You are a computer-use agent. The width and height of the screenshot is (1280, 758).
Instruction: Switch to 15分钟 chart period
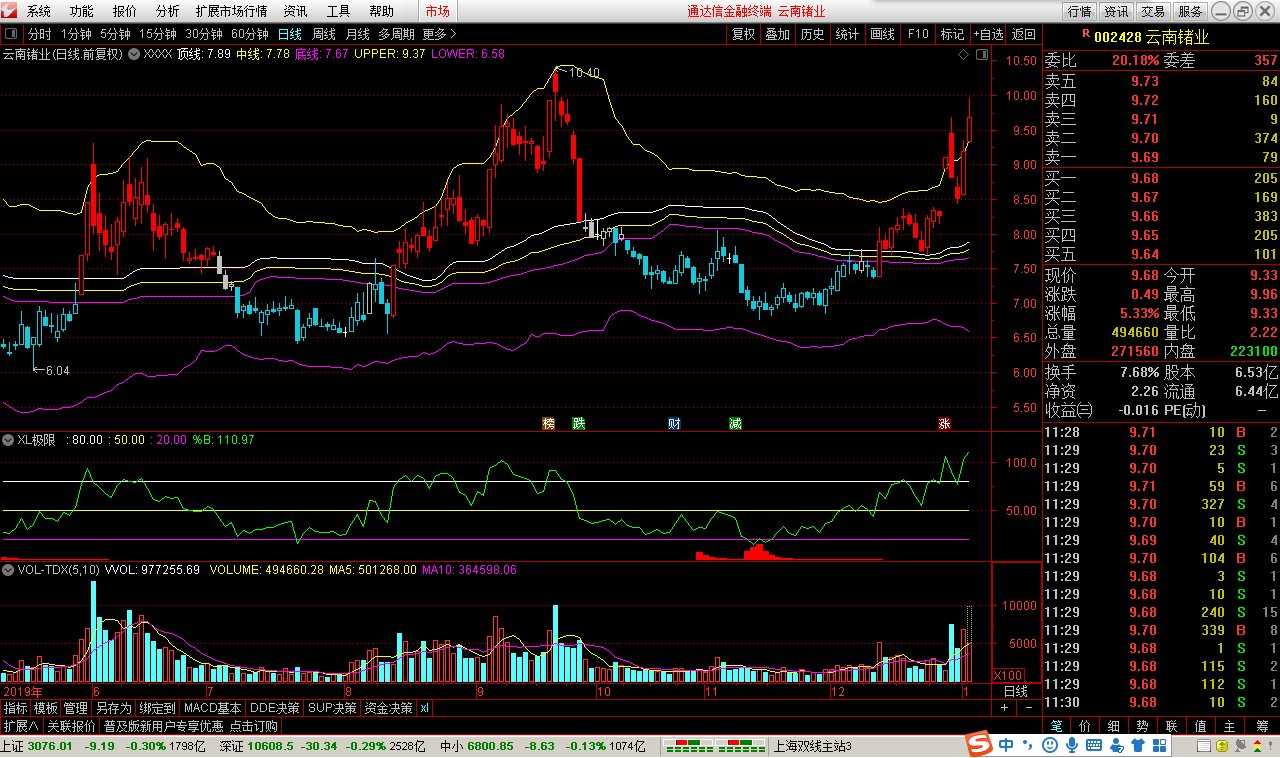coord(158,33)
